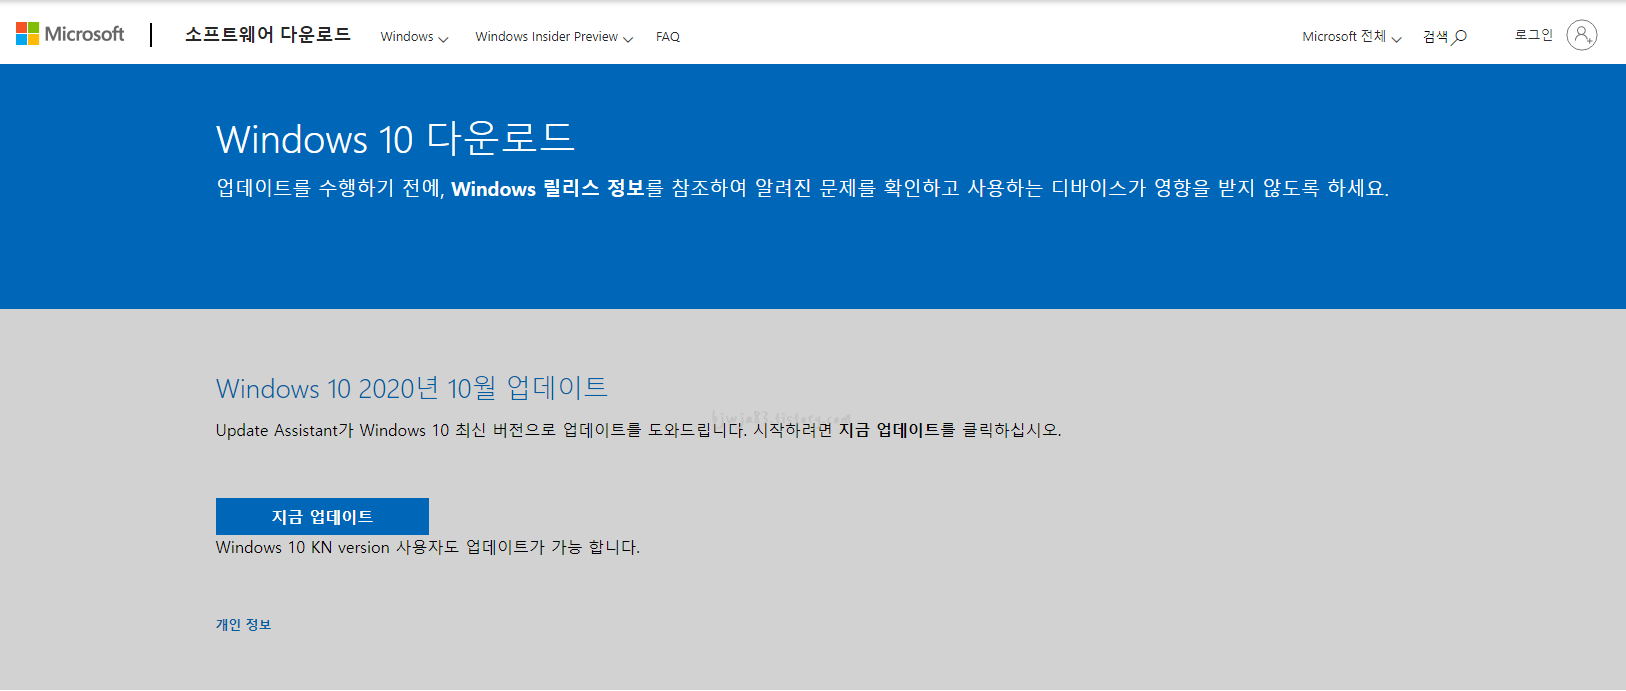
Task: Click the Windows 10 다운로드 heading
Action: [396, 139]
